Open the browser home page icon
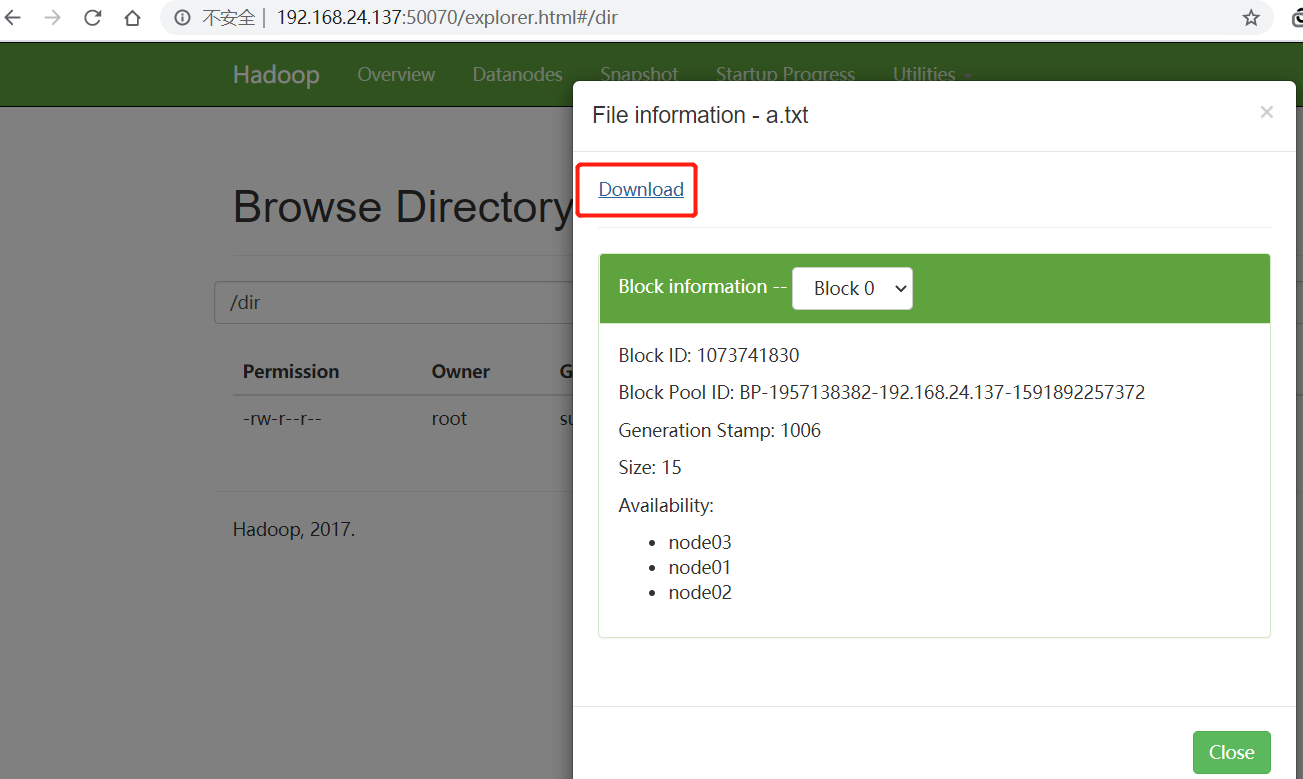Image resolution: width=1303 pixels, height=779 pixels. click(x=131, y=17)
